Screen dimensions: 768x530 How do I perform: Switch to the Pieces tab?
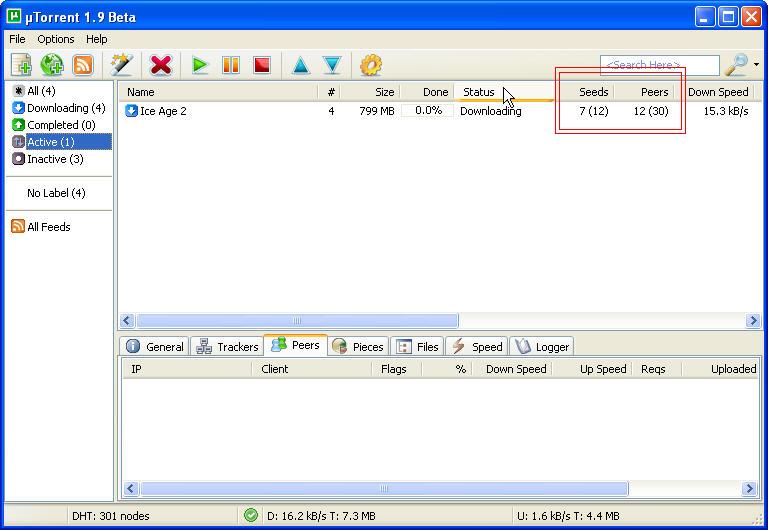[358, 347]
